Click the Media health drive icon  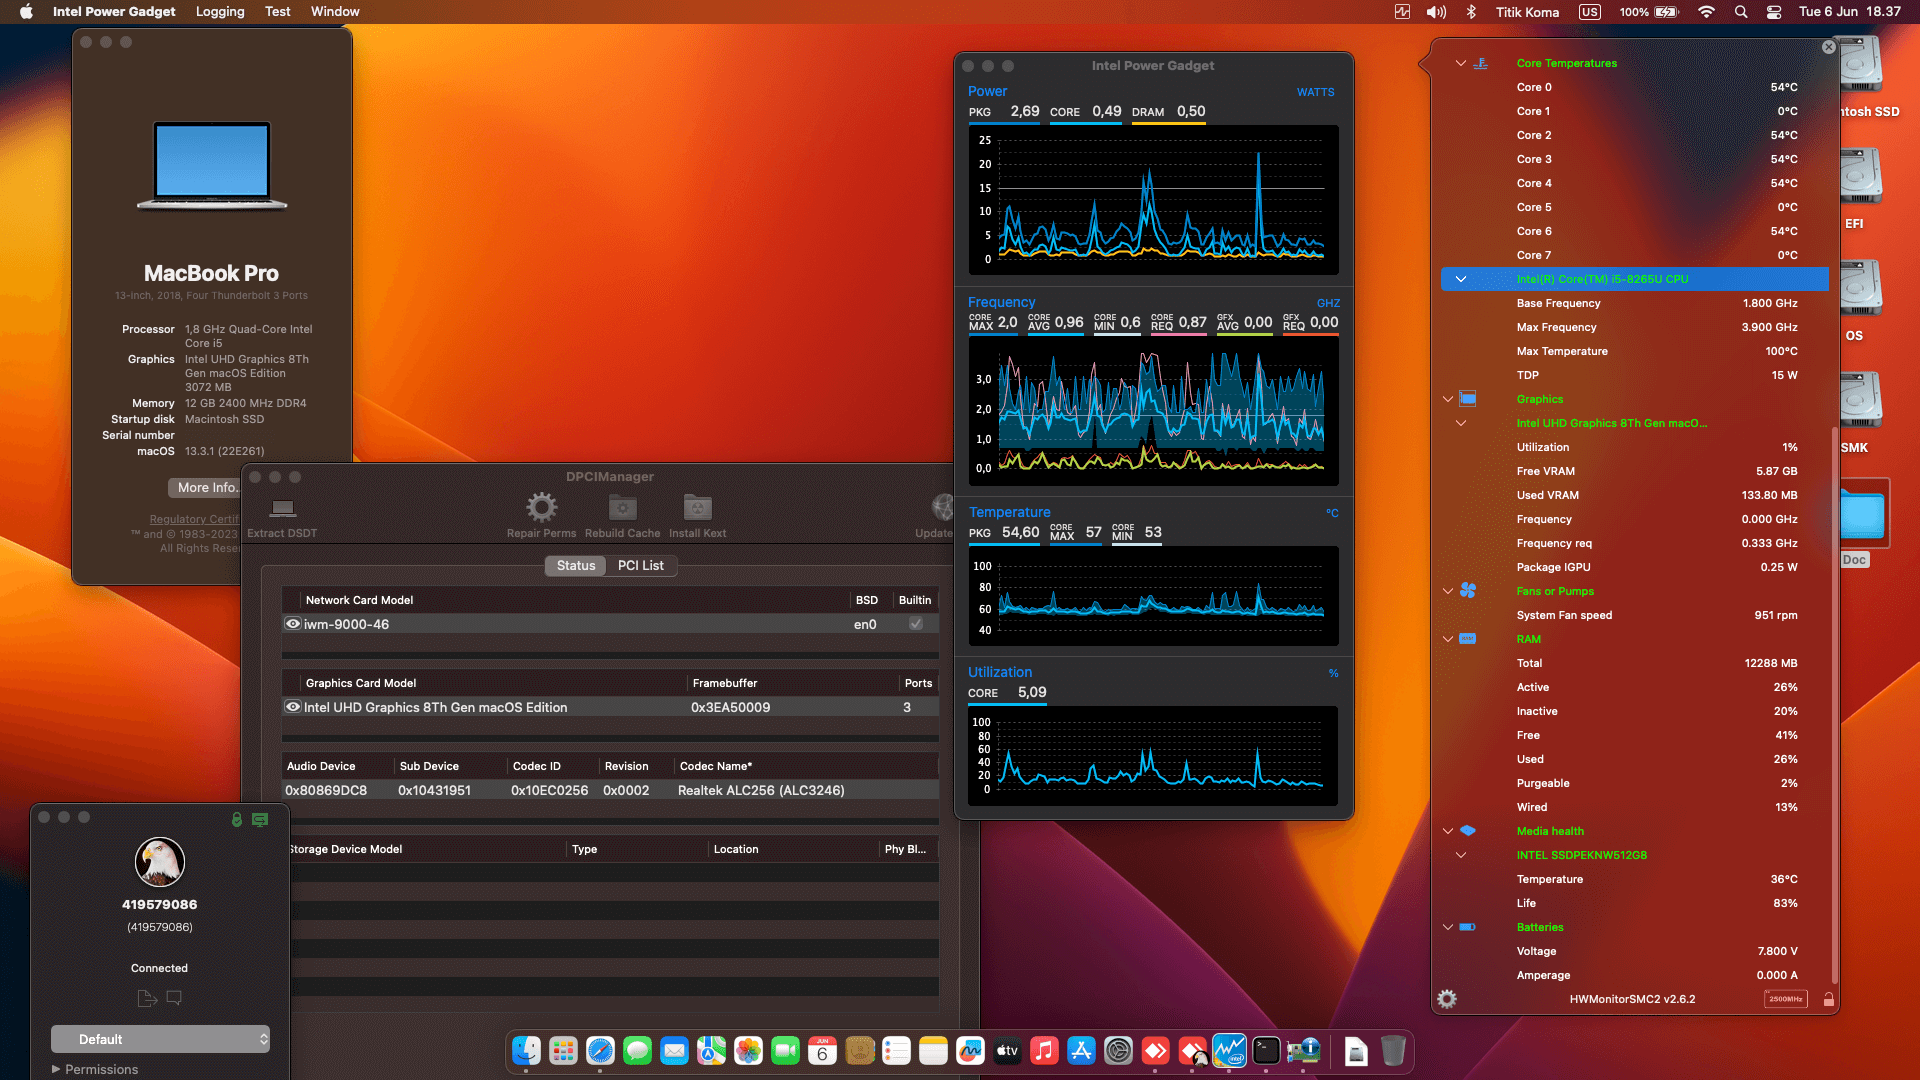1468,831
